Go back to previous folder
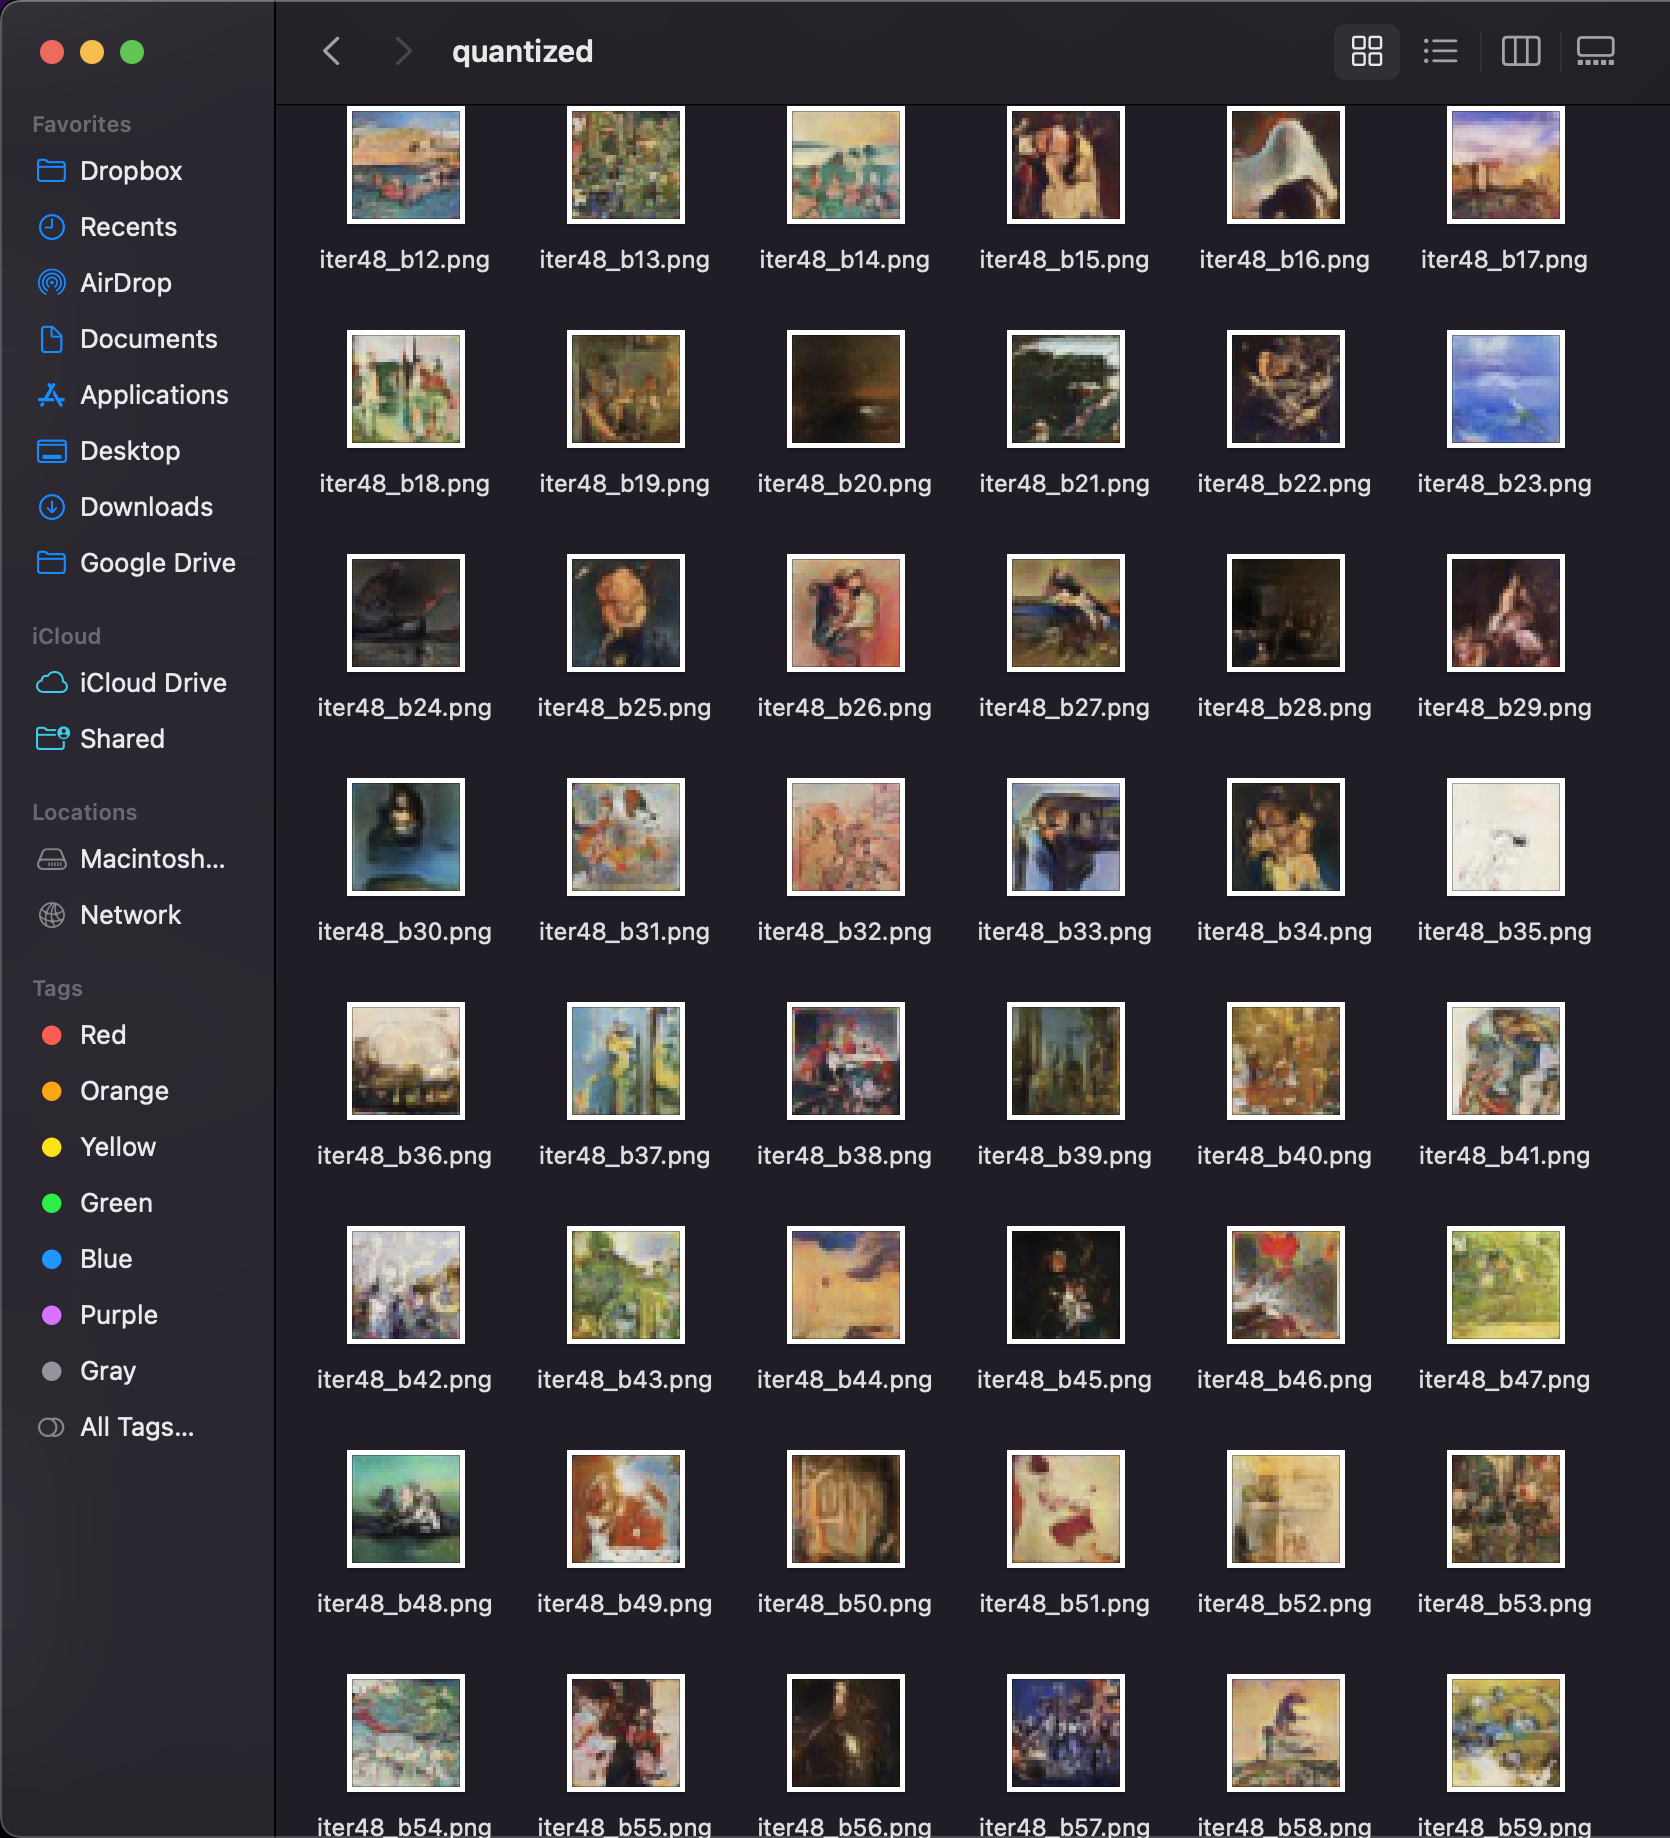Viewport: 1670px width, 1838px height. coord(332,51)
